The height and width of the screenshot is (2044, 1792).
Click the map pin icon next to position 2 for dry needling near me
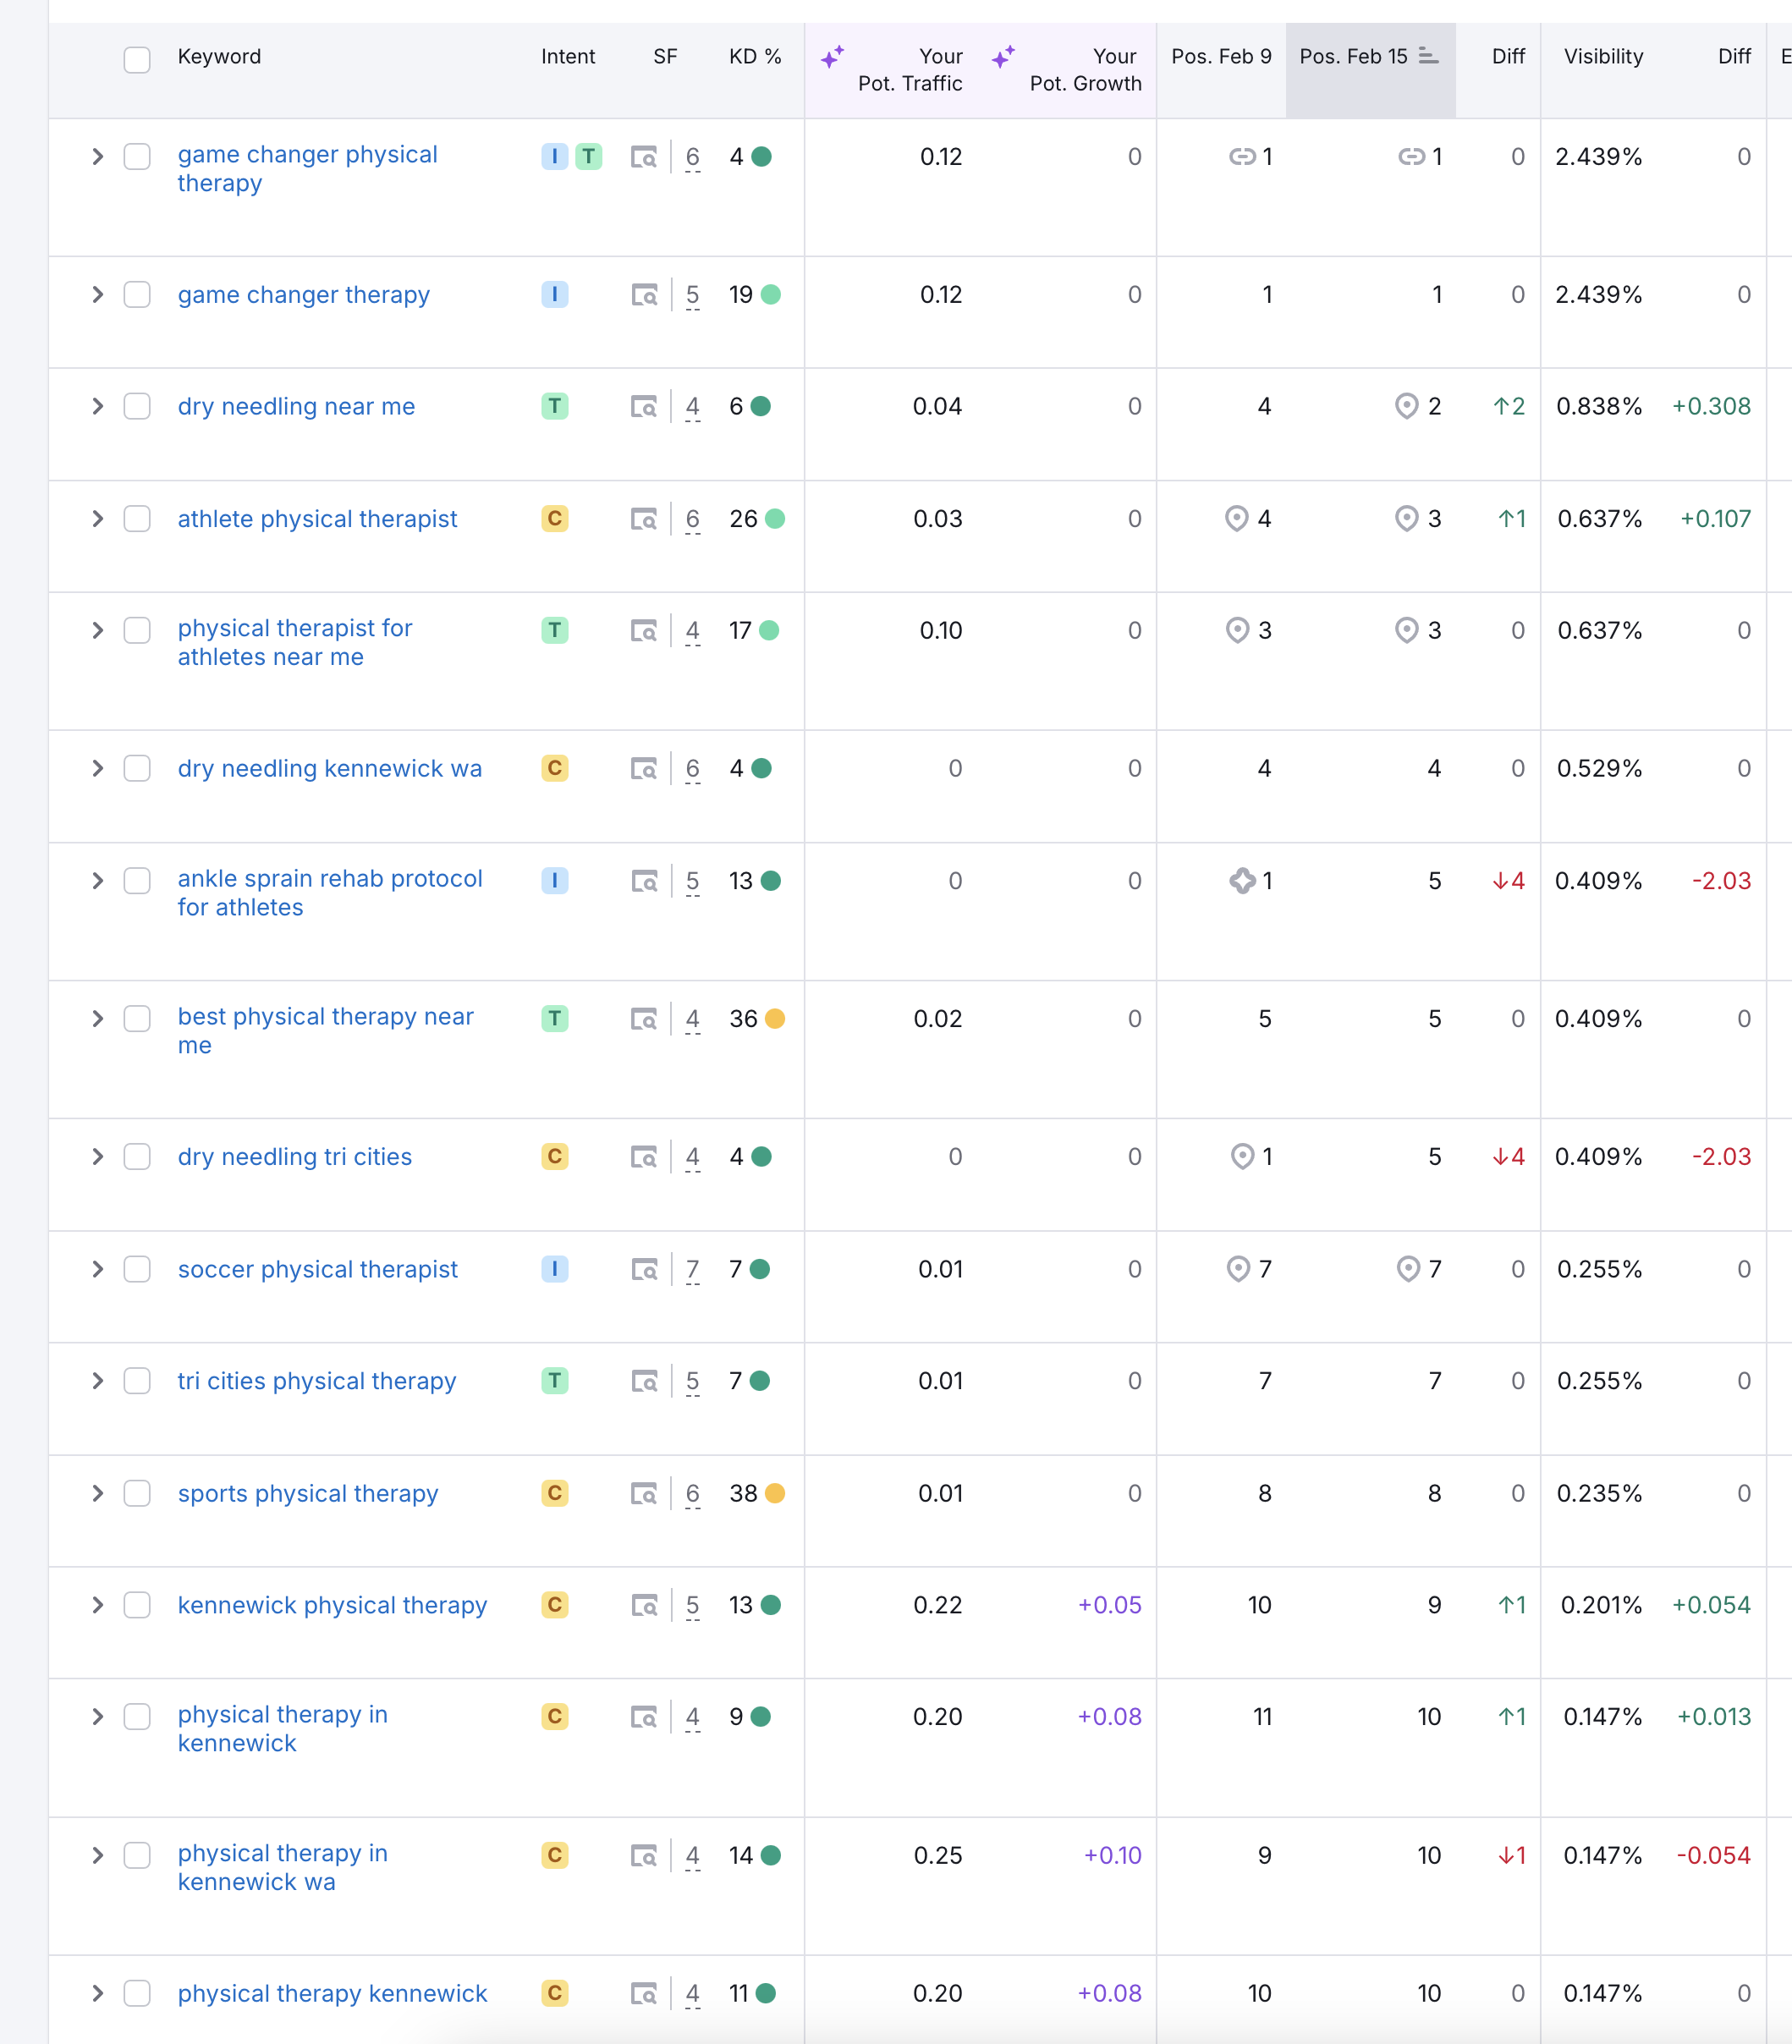pyautogui.click(x=1408, y=407)
